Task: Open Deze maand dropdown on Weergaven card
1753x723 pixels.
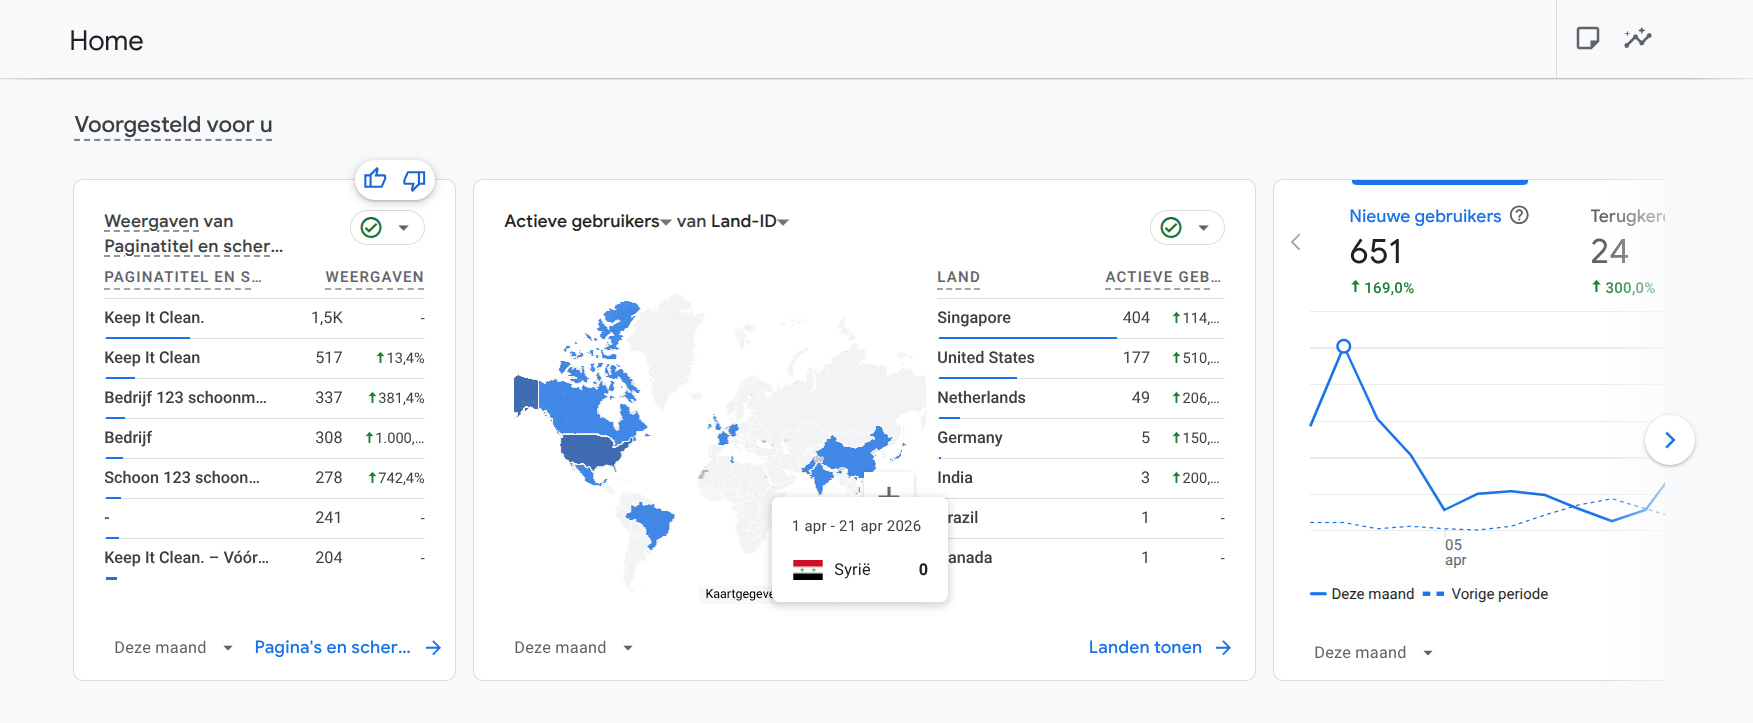Action: click(173, 648)
